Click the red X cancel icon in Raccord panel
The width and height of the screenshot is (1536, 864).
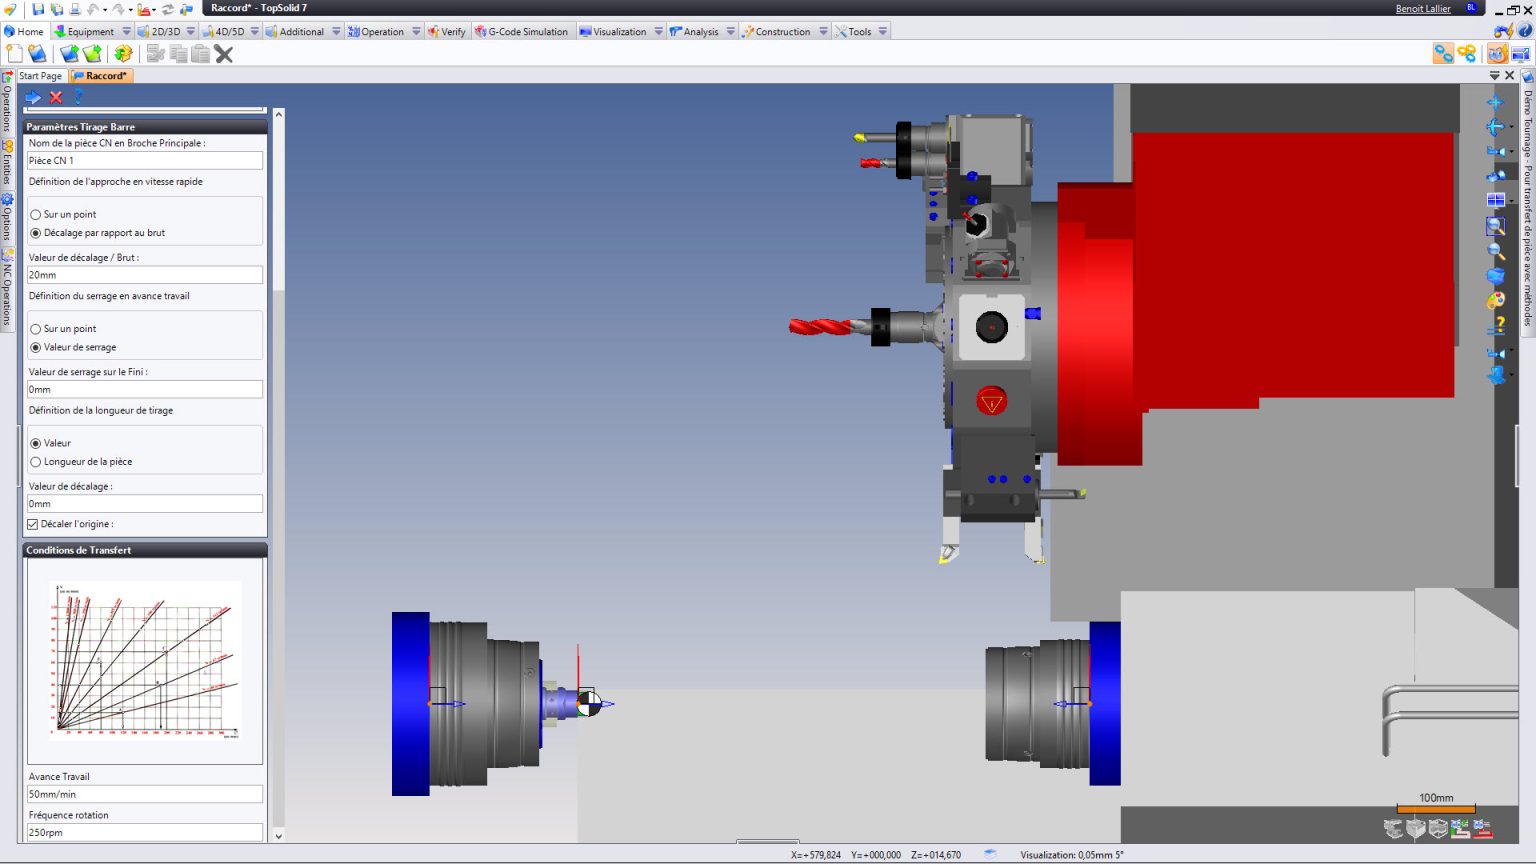tap(55, 97)
